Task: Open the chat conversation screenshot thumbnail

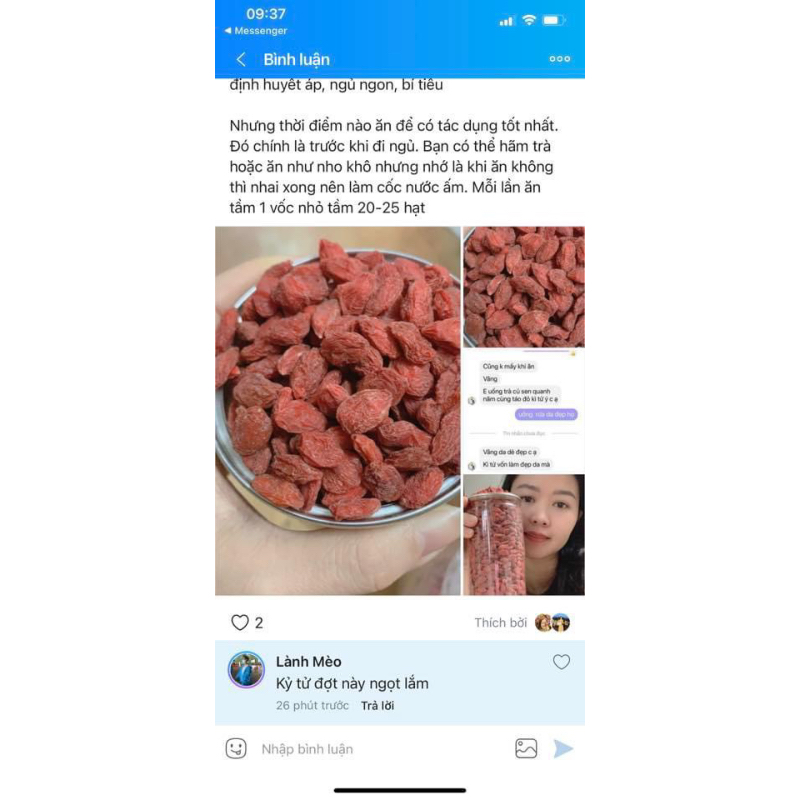Action: [x=524, y=411]
